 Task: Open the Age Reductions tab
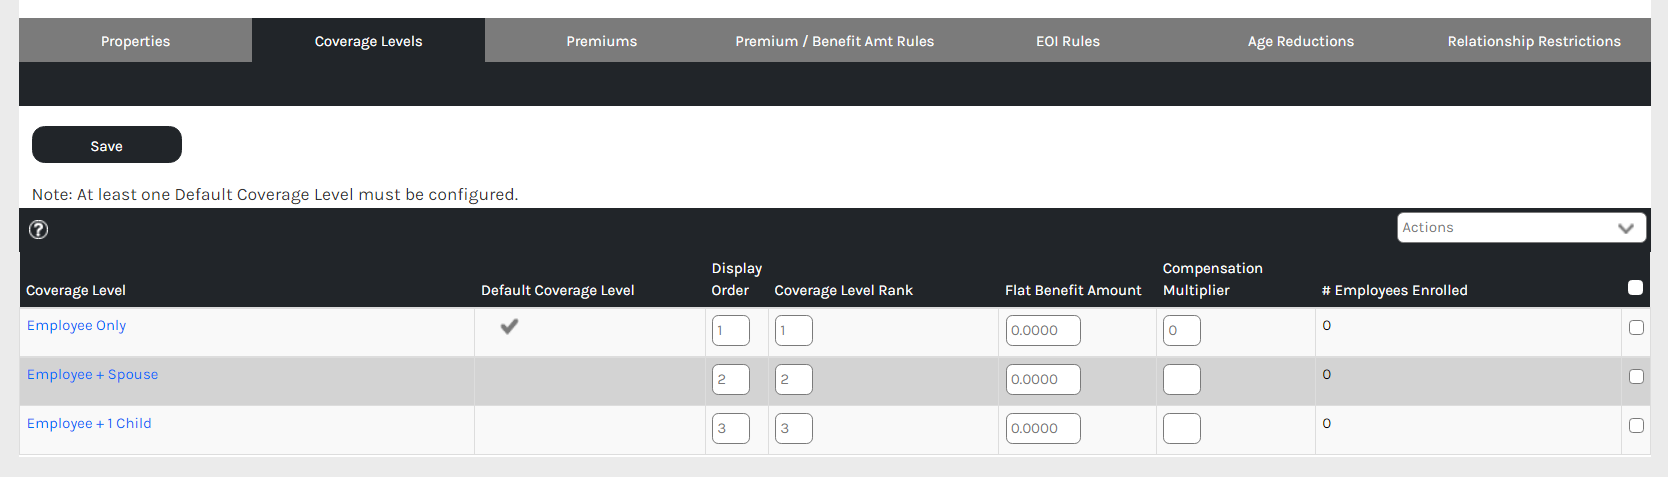coord(1300,41)
